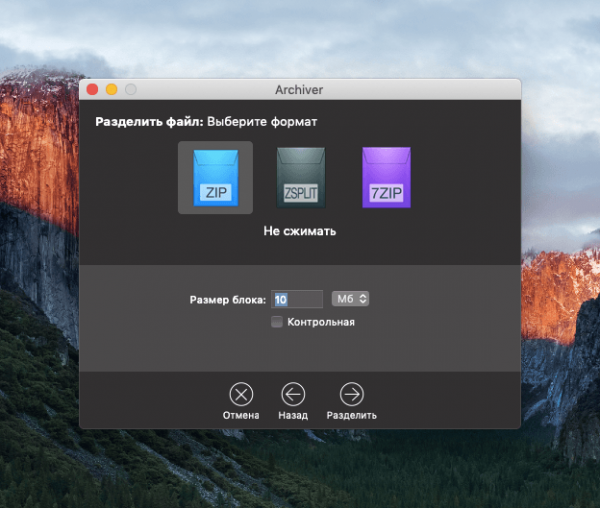Screen dimensions: 600x508
Task: Enable the Контрольная checkbox
Action: point(277,322)
